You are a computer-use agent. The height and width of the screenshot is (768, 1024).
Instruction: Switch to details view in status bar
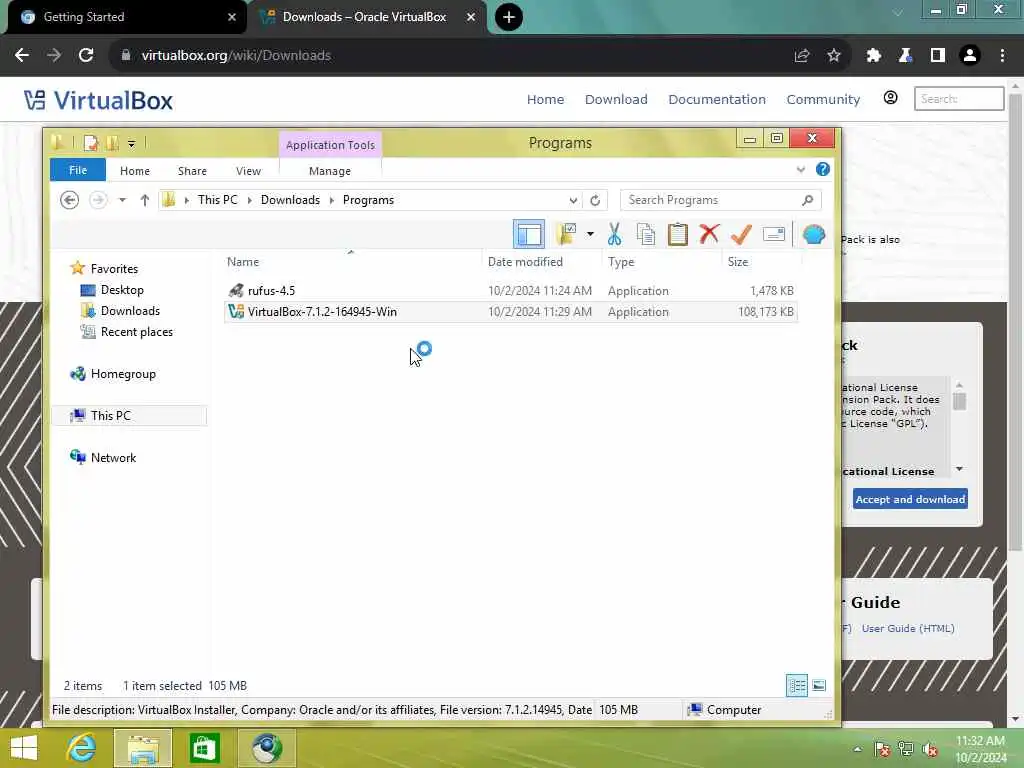(797, 685)
